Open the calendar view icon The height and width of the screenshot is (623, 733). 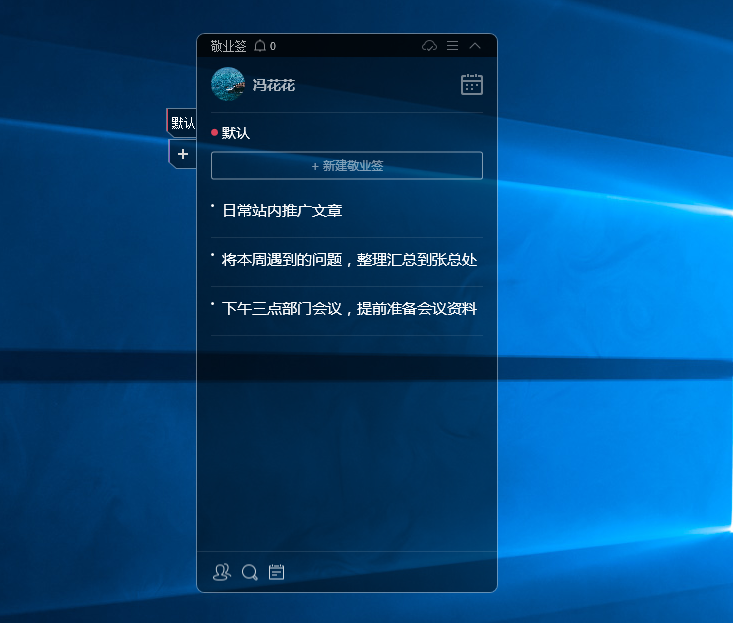(472, 85)
